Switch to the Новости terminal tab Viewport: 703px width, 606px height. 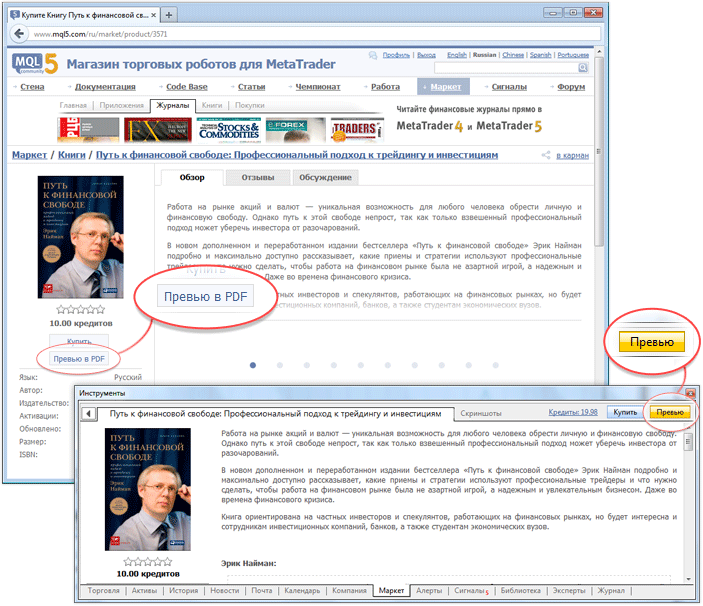point(225,591)
